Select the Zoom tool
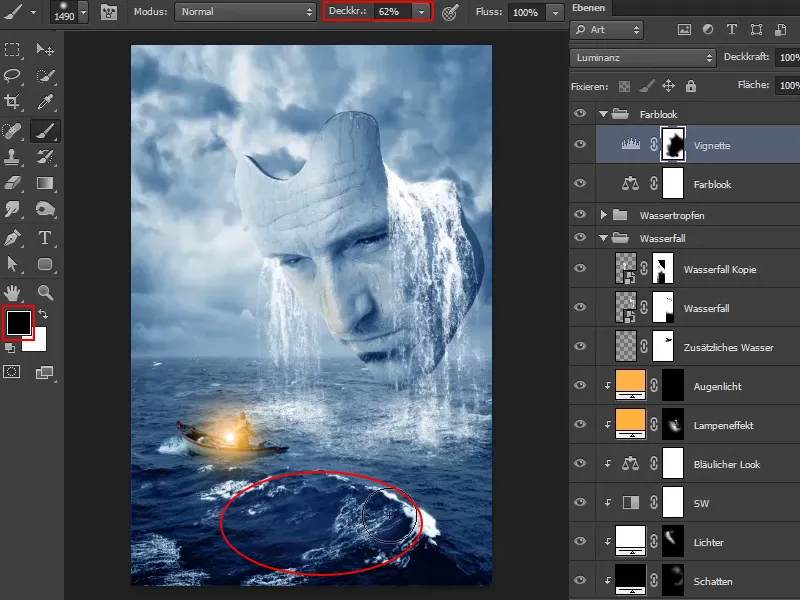 (45, 292)
